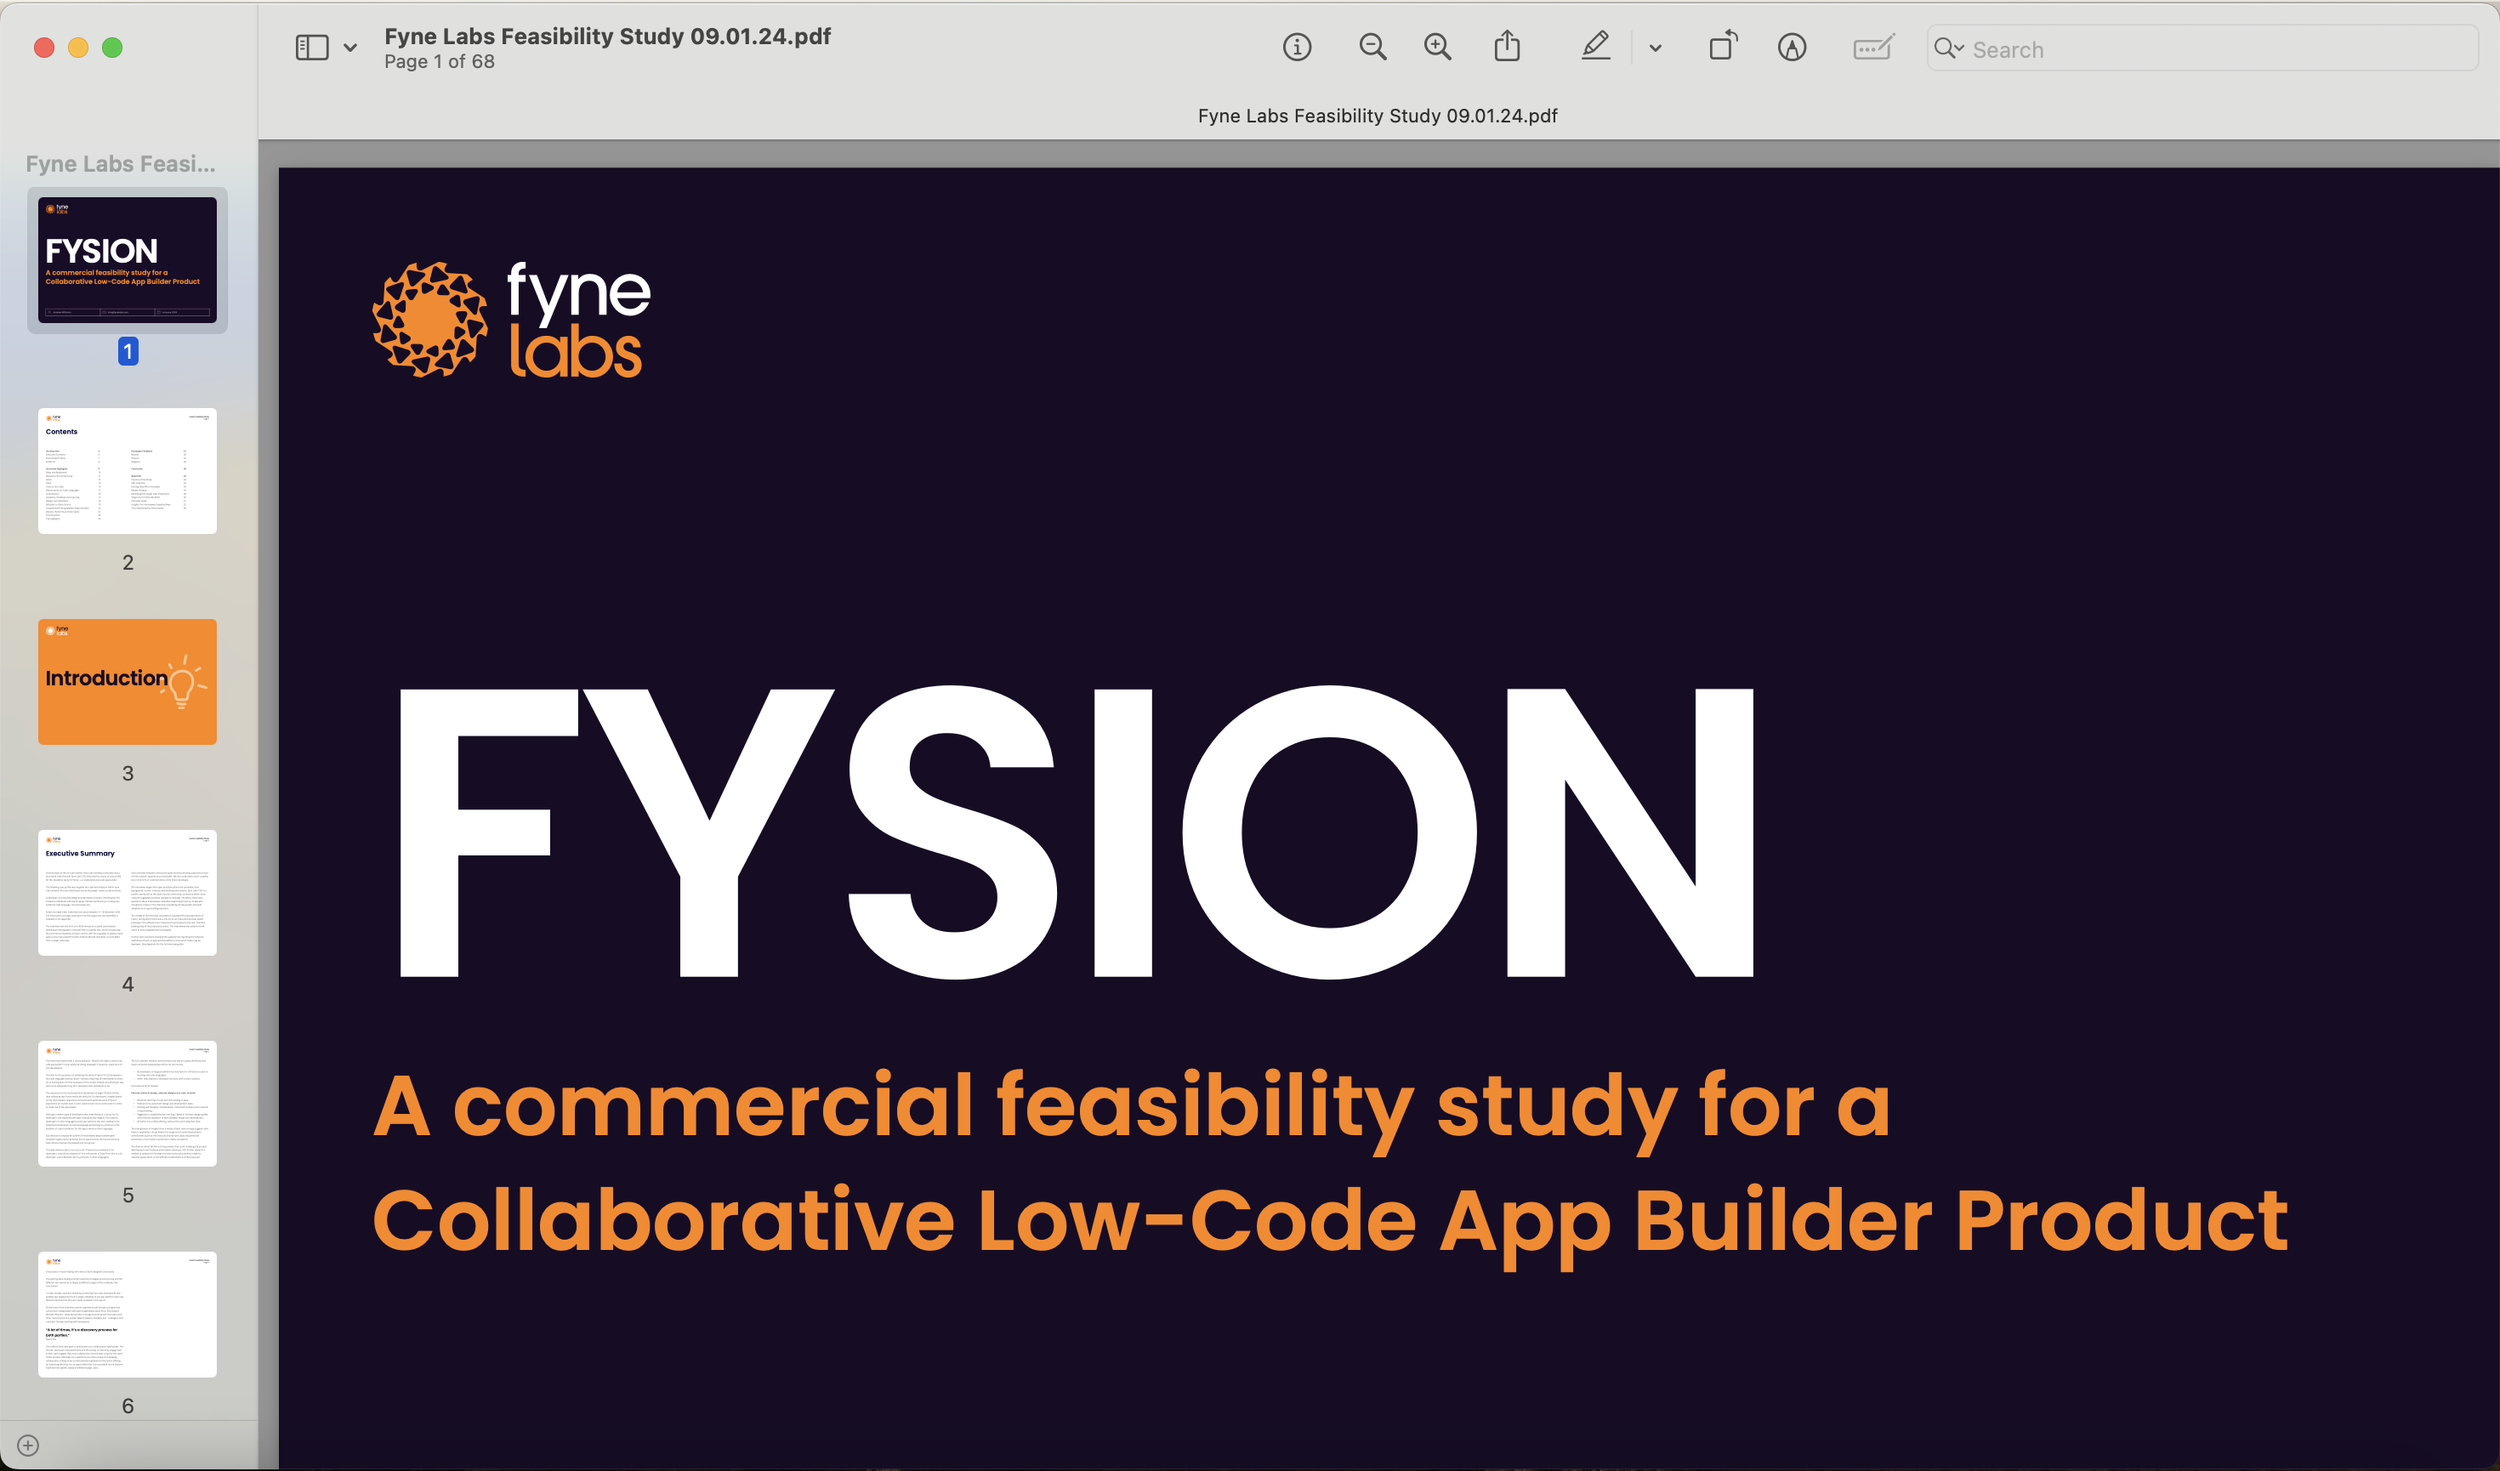Open the sidebar view options chevron
The width and height of the screenshot is (2500, 1471).
(350, 47)
